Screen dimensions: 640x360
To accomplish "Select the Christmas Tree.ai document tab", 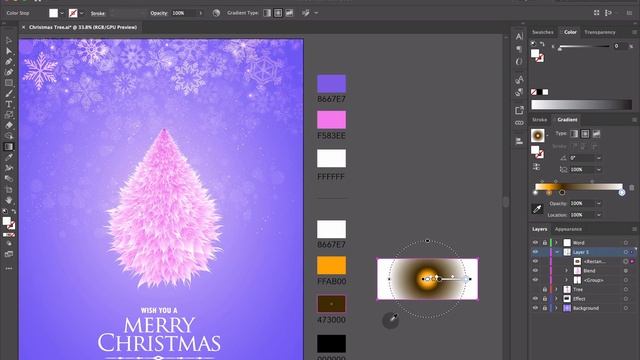I will coord(83,27).
